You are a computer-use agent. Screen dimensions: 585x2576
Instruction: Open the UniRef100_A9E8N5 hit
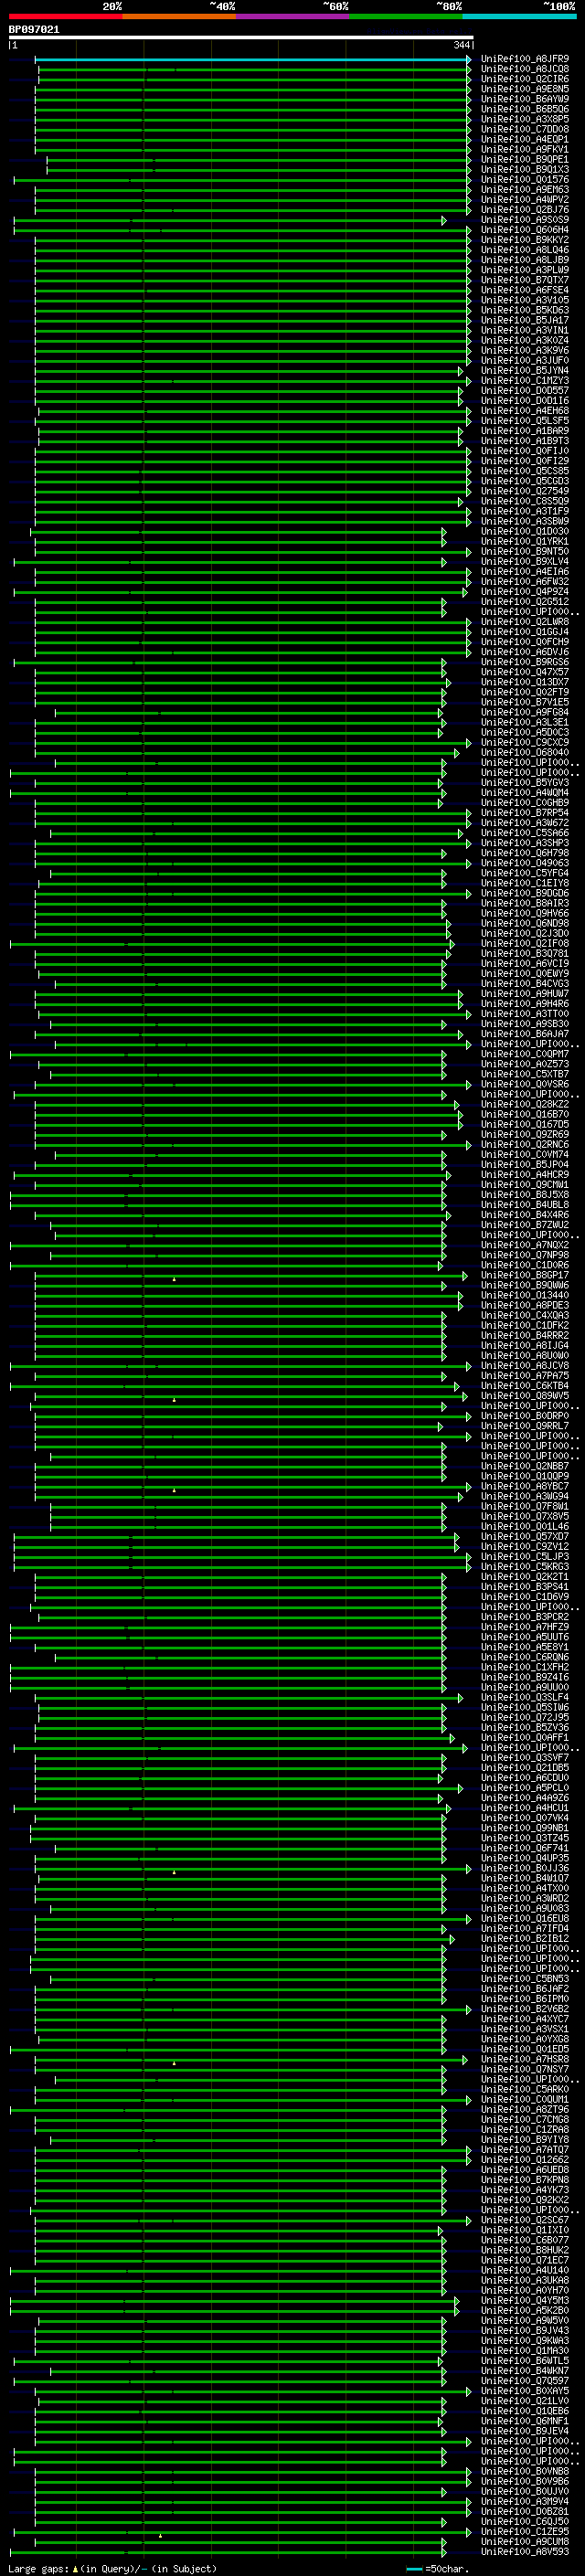(525, 89)
